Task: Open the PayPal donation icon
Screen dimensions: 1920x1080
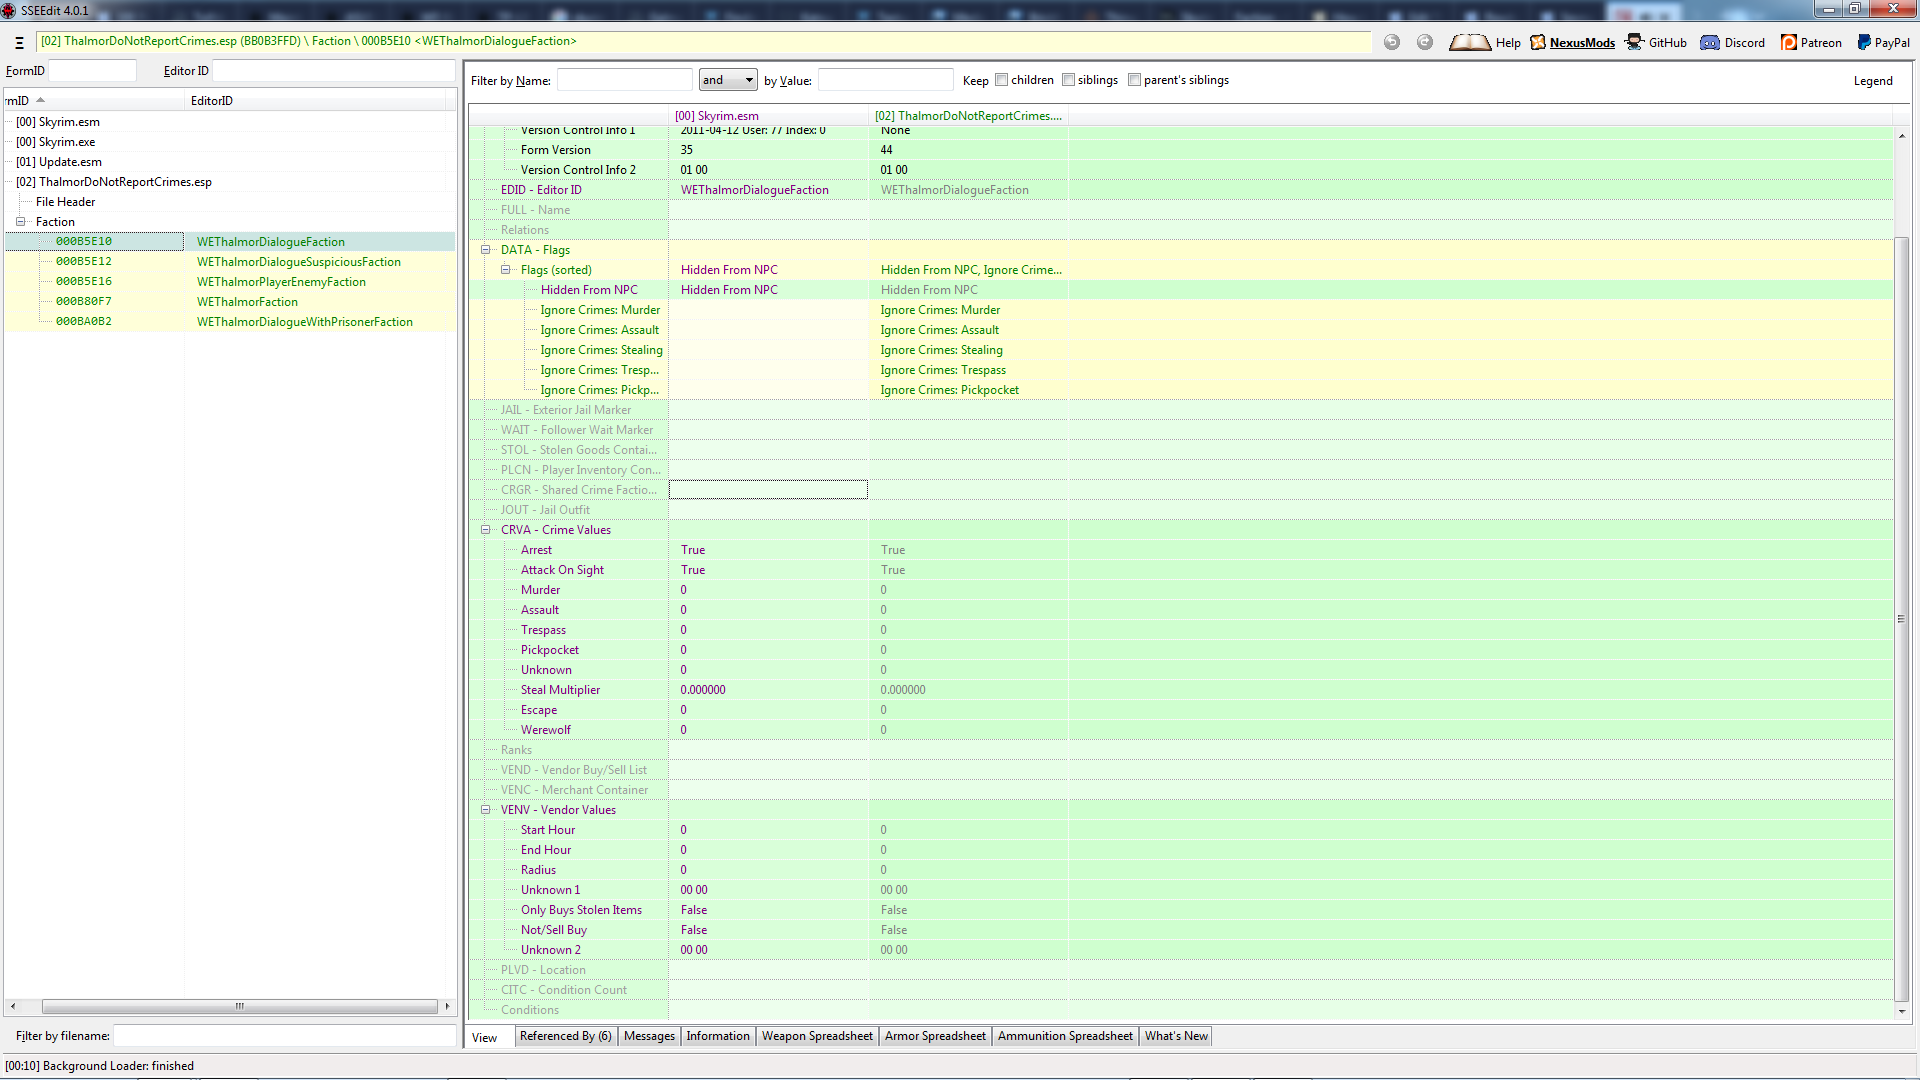Action: [1864, 42]
